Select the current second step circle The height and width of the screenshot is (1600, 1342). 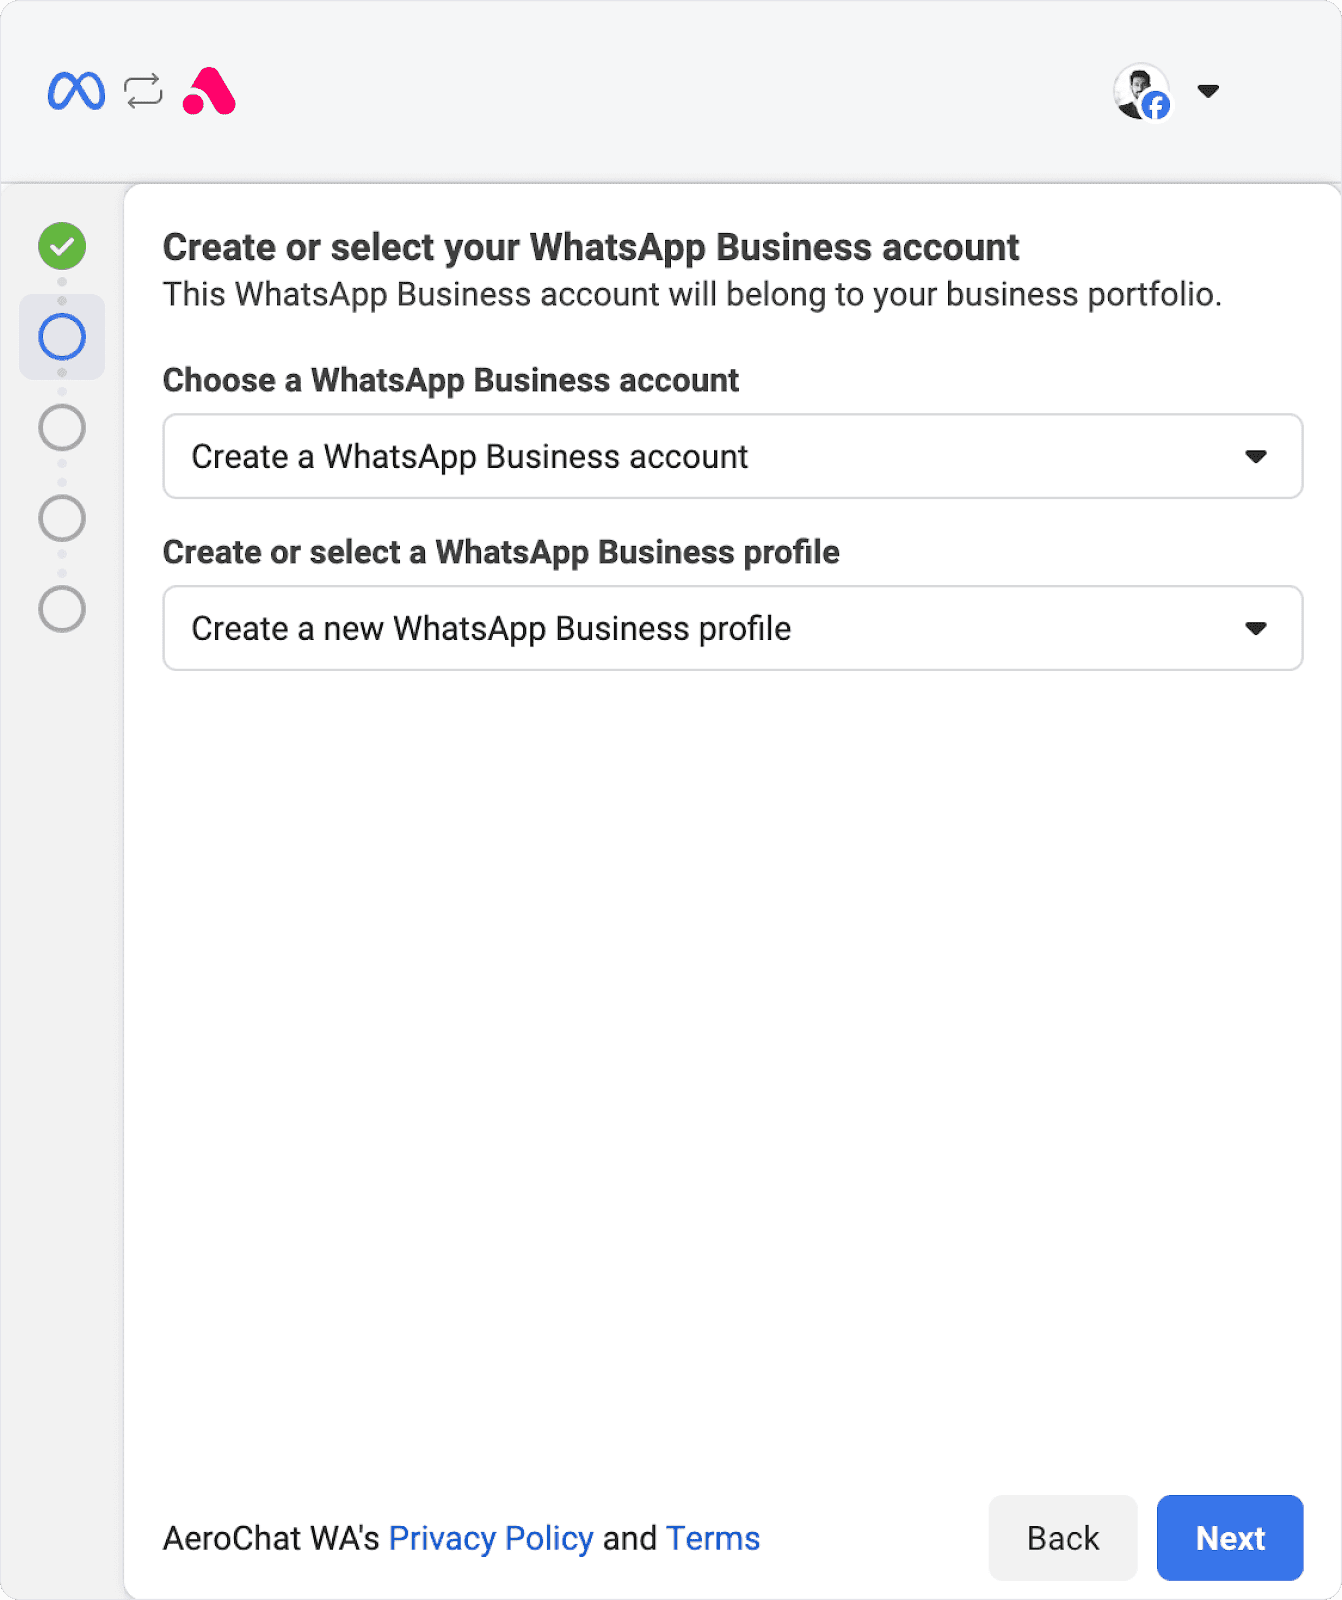62,337
